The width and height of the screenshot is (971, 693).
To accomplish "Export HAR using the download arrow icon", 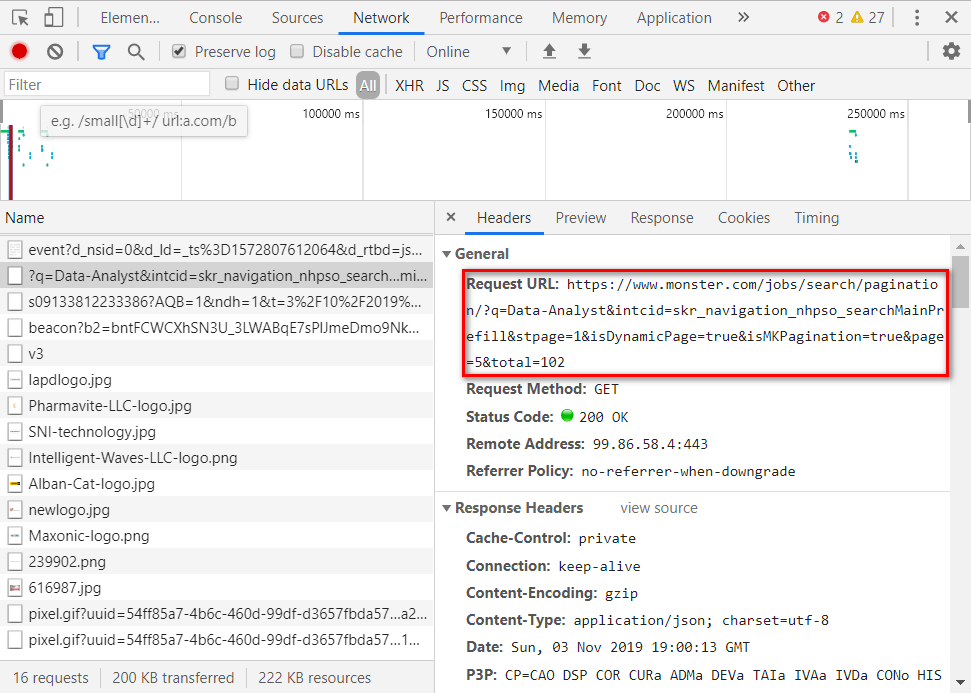I will click(584, 51).
